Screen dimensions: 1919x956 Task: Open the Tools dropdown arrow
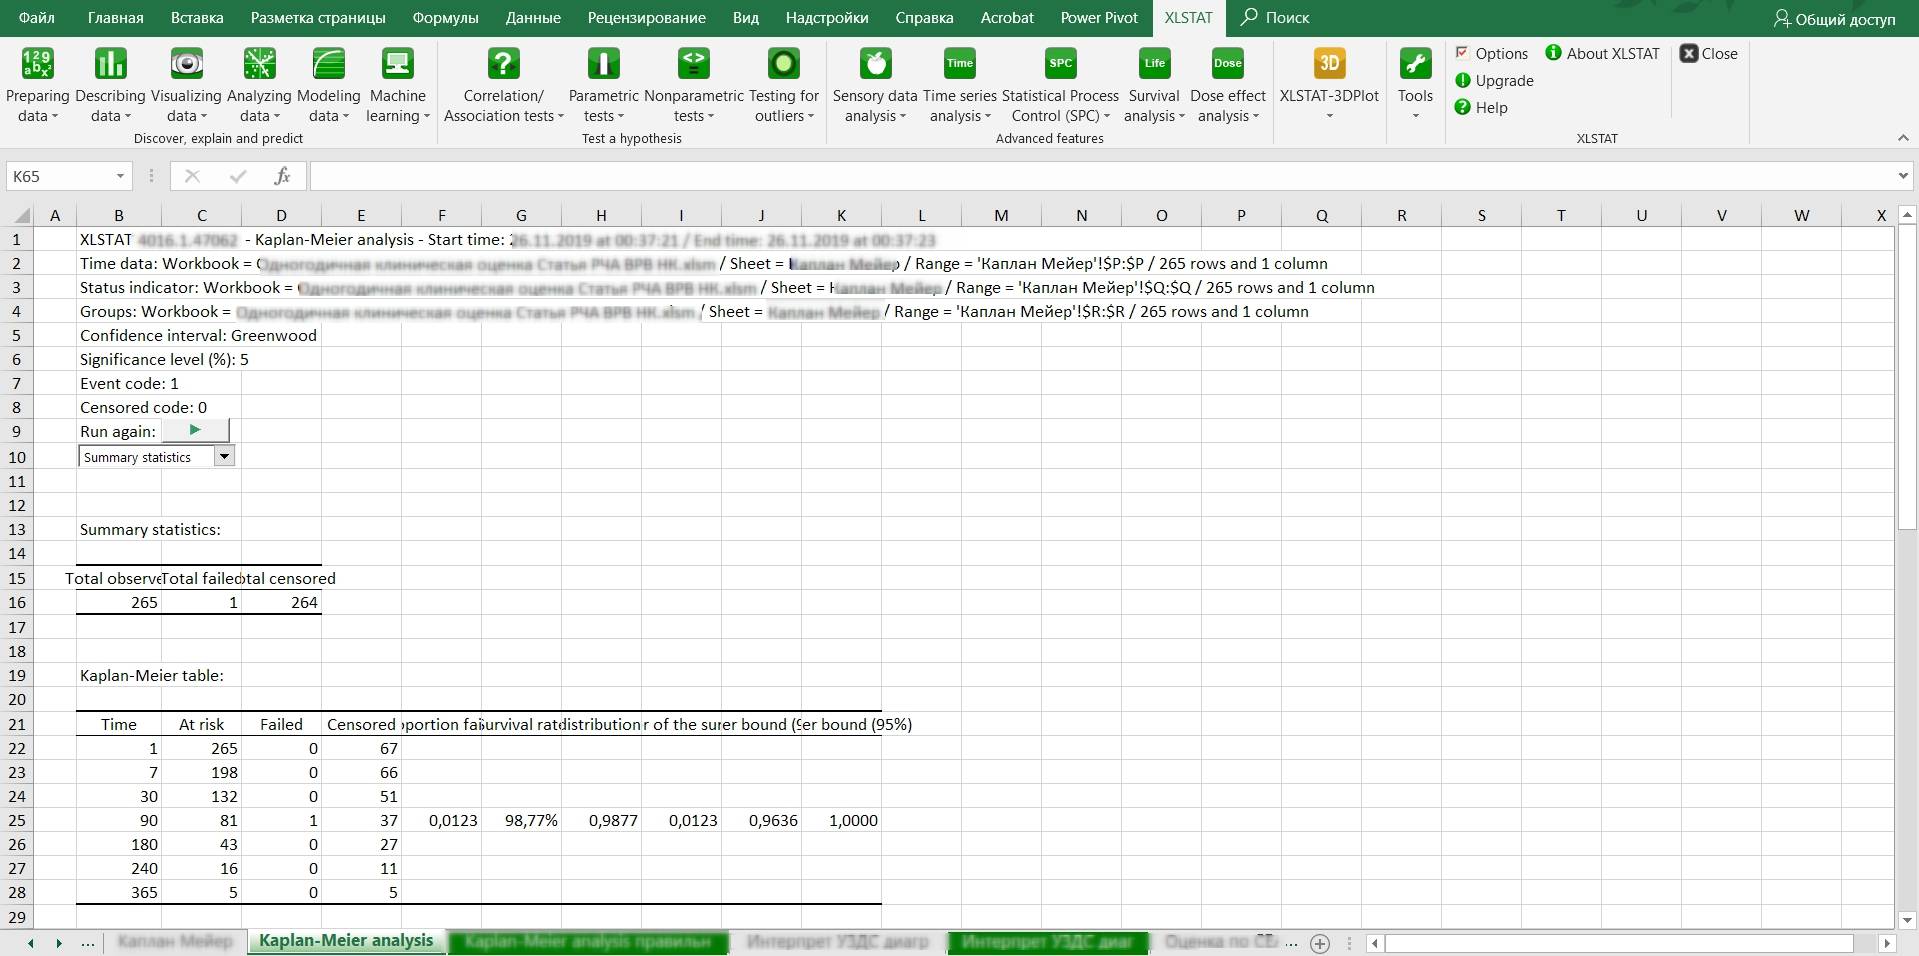[1415, 117]
